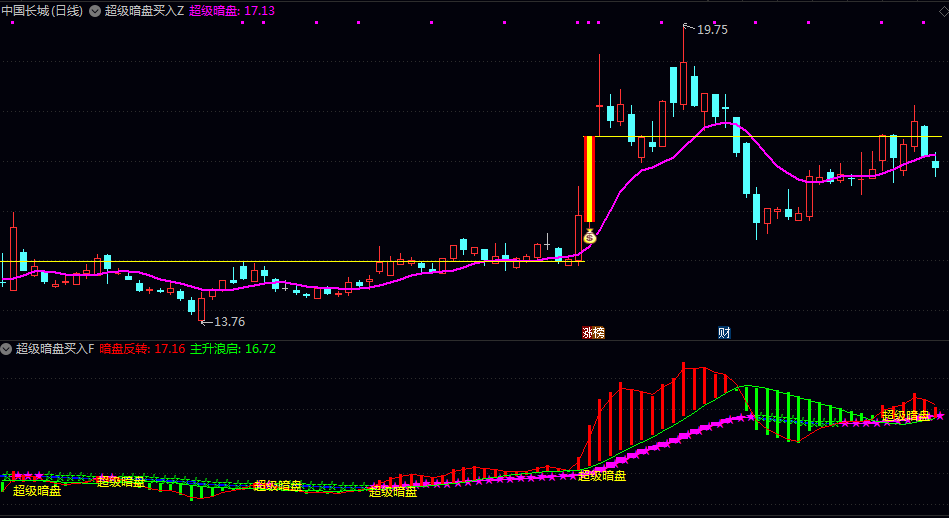Click the 超级暗盘: 17.13 value label

tap(232, 11)
